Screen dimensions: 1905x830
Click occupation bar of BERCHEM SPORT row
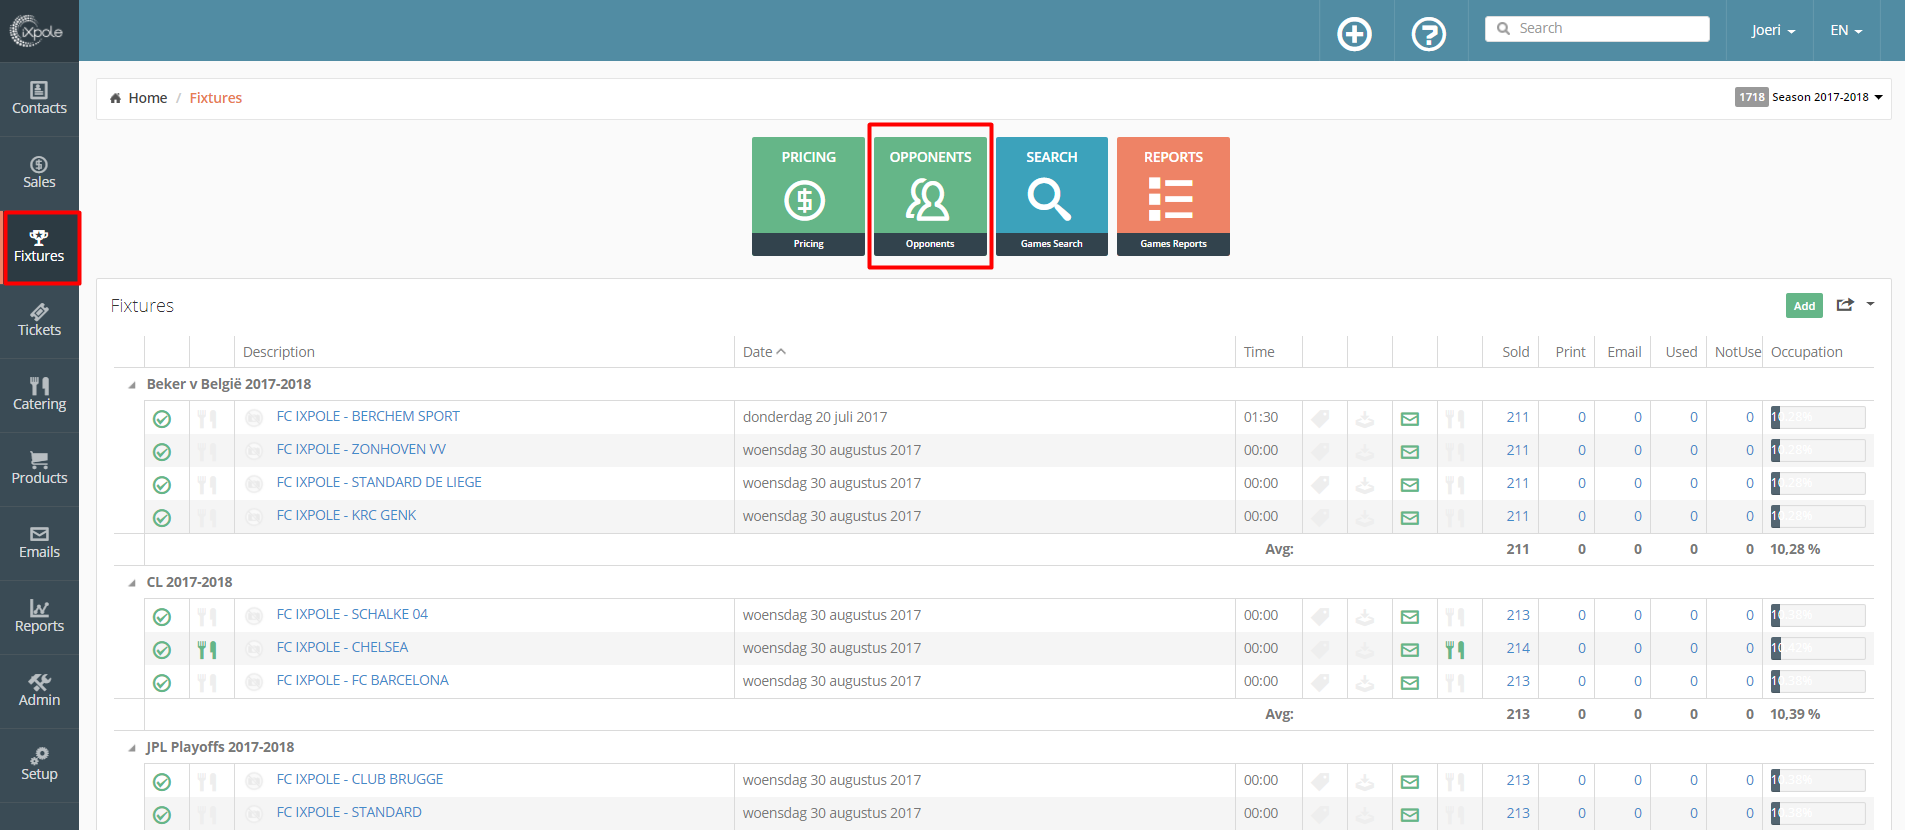[x=1817, y=417]
